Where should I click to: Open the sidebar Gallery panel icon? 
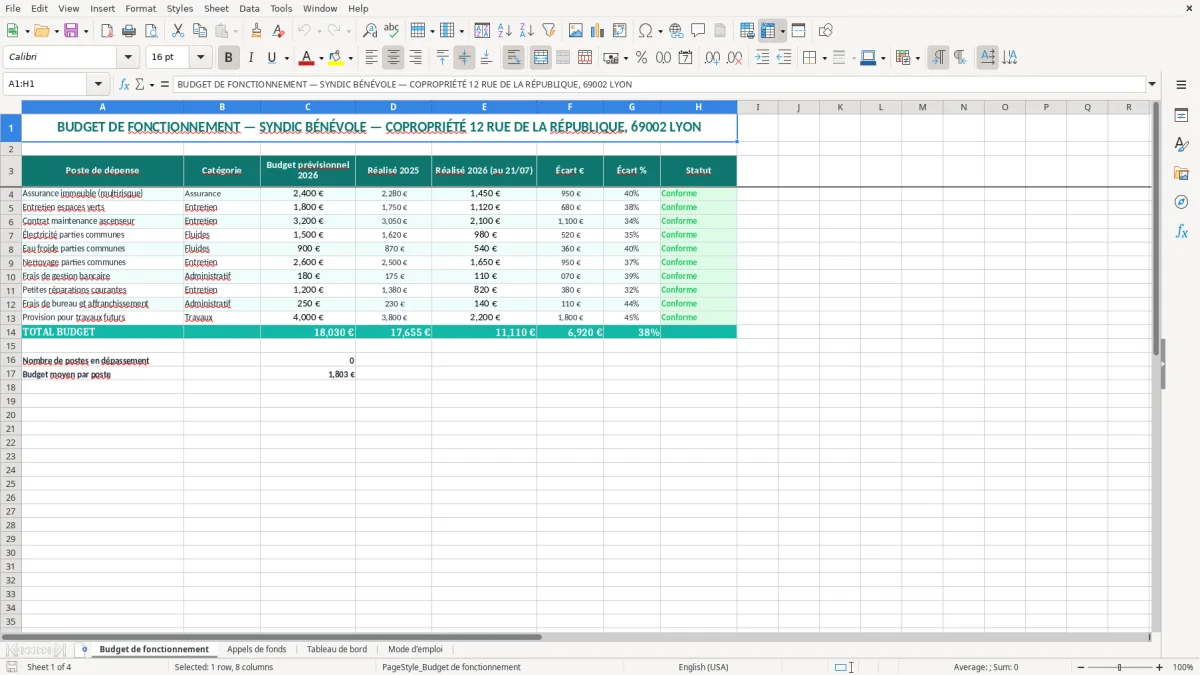1181,173
